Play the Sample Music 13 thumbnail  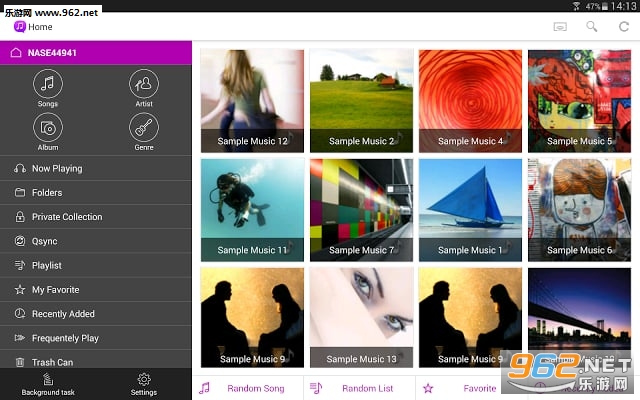click(x=361, y=318)
